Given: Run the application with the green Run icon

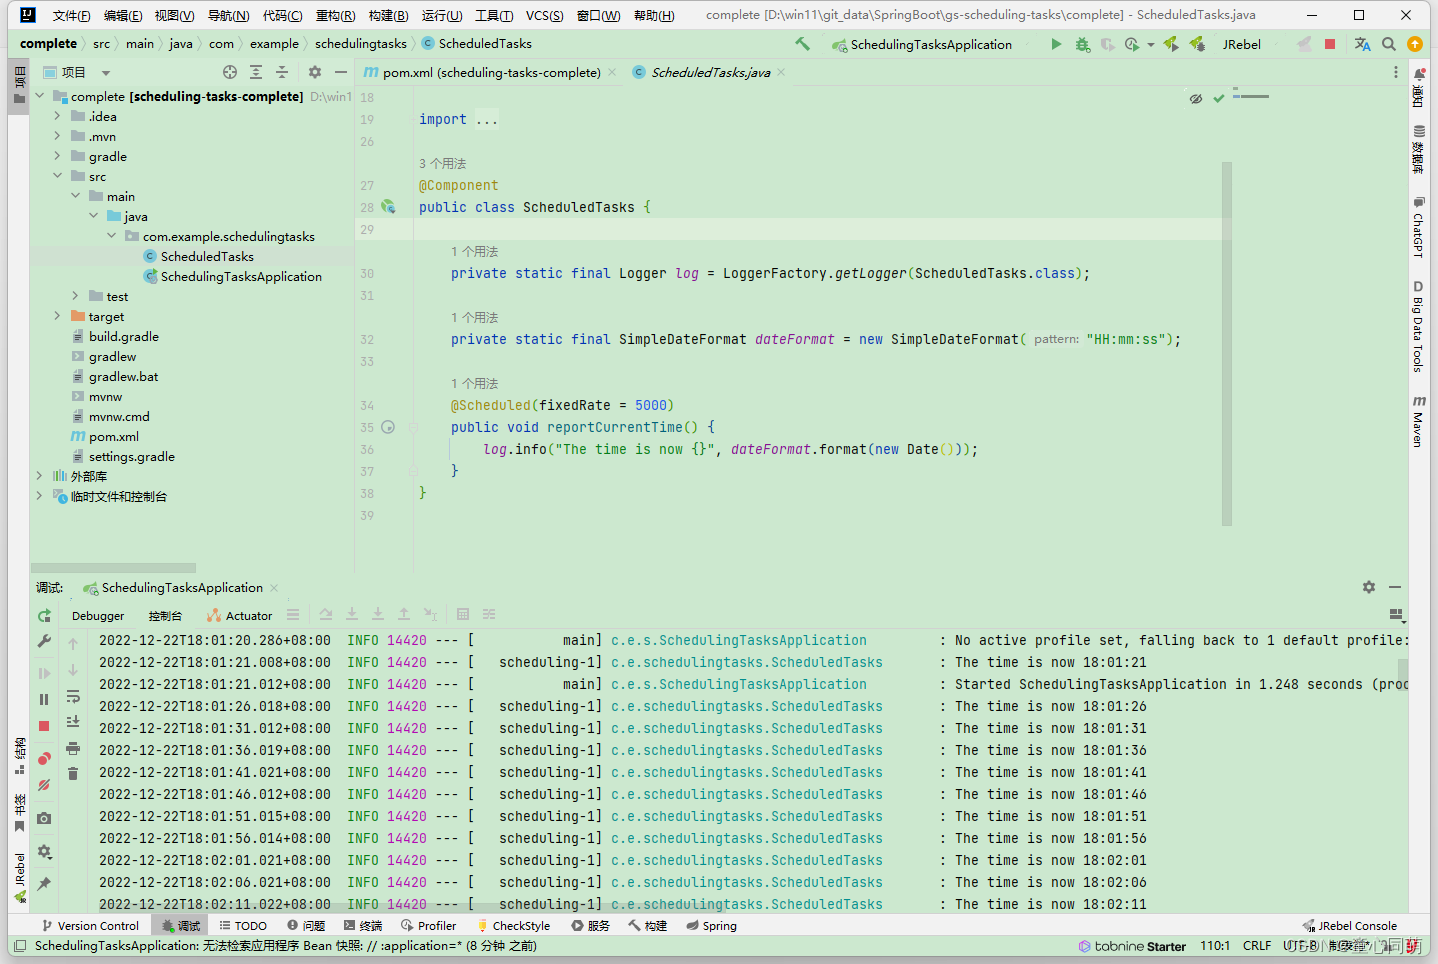Looking at the screenshot, I should [x=1056, y=44].
